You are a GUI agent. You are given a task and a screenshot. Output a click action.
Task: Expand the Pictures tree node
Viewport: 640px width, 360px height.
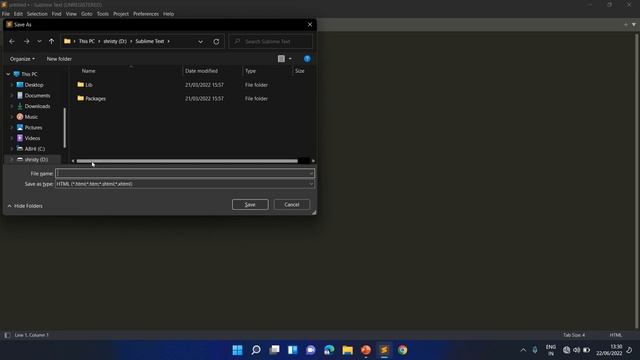click(x=11, y=127)
